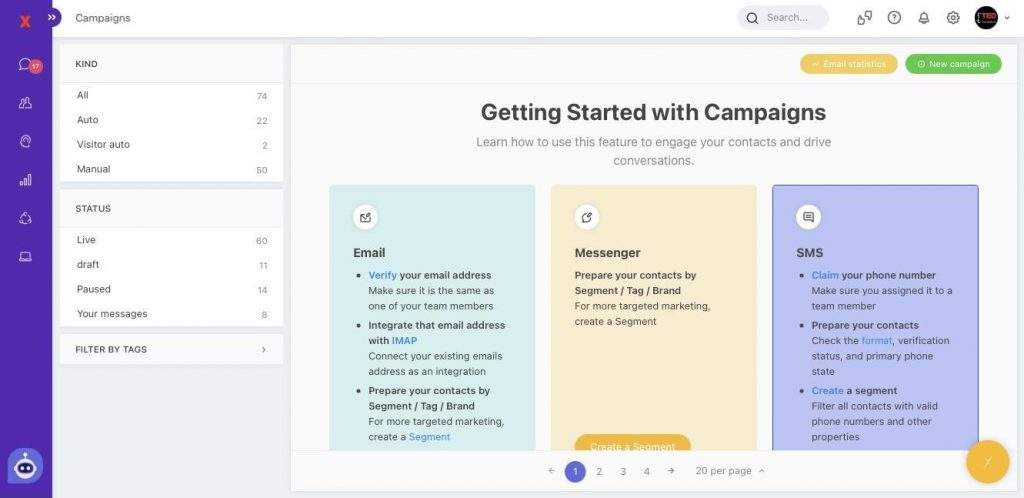
Task: Click the New campaign button
Action: pos(953,64)
